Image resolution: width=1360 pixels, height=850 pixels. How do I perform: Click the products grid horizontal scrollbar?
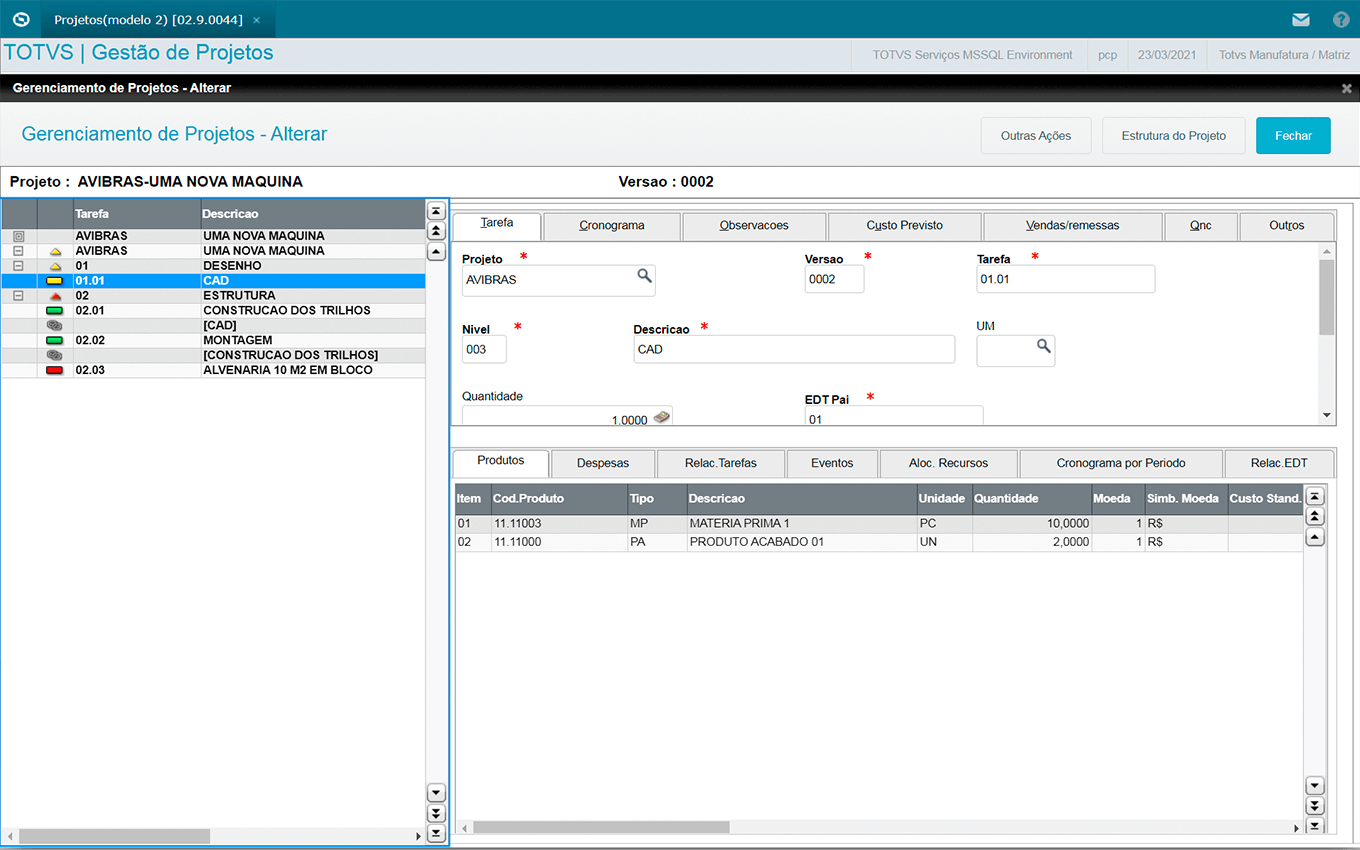[601, 827]
